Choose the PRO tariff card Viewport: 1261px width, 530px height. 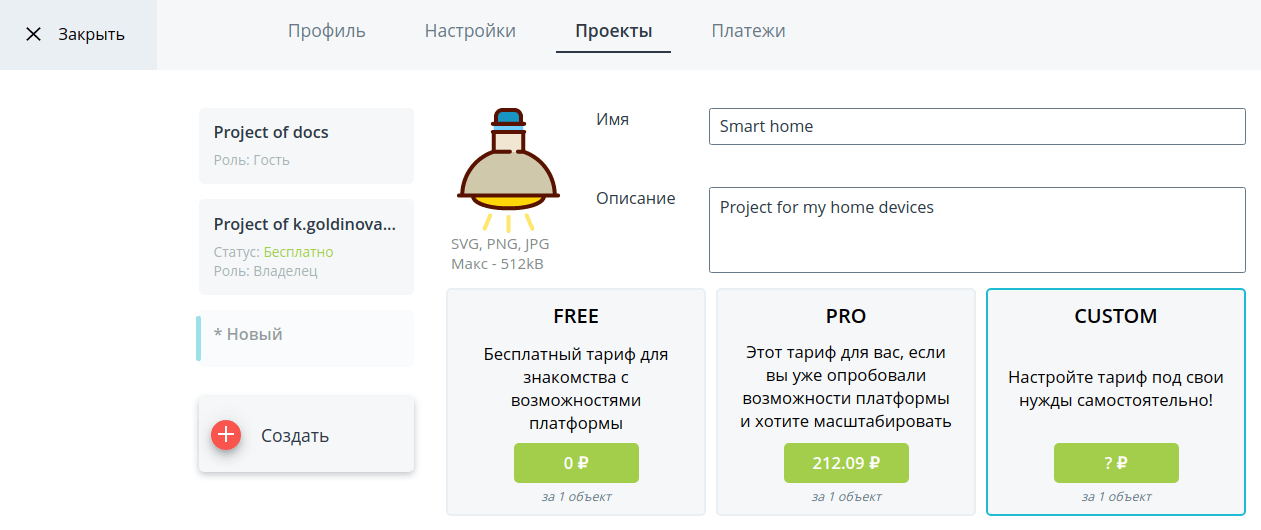(846, 402)
